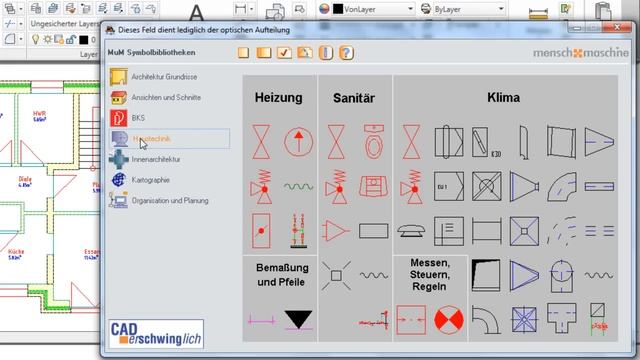This screenshot has height=360, width=640.
Task: Pick the Klima flat blue duct rectangle symbol
Action: coord(599,187)
